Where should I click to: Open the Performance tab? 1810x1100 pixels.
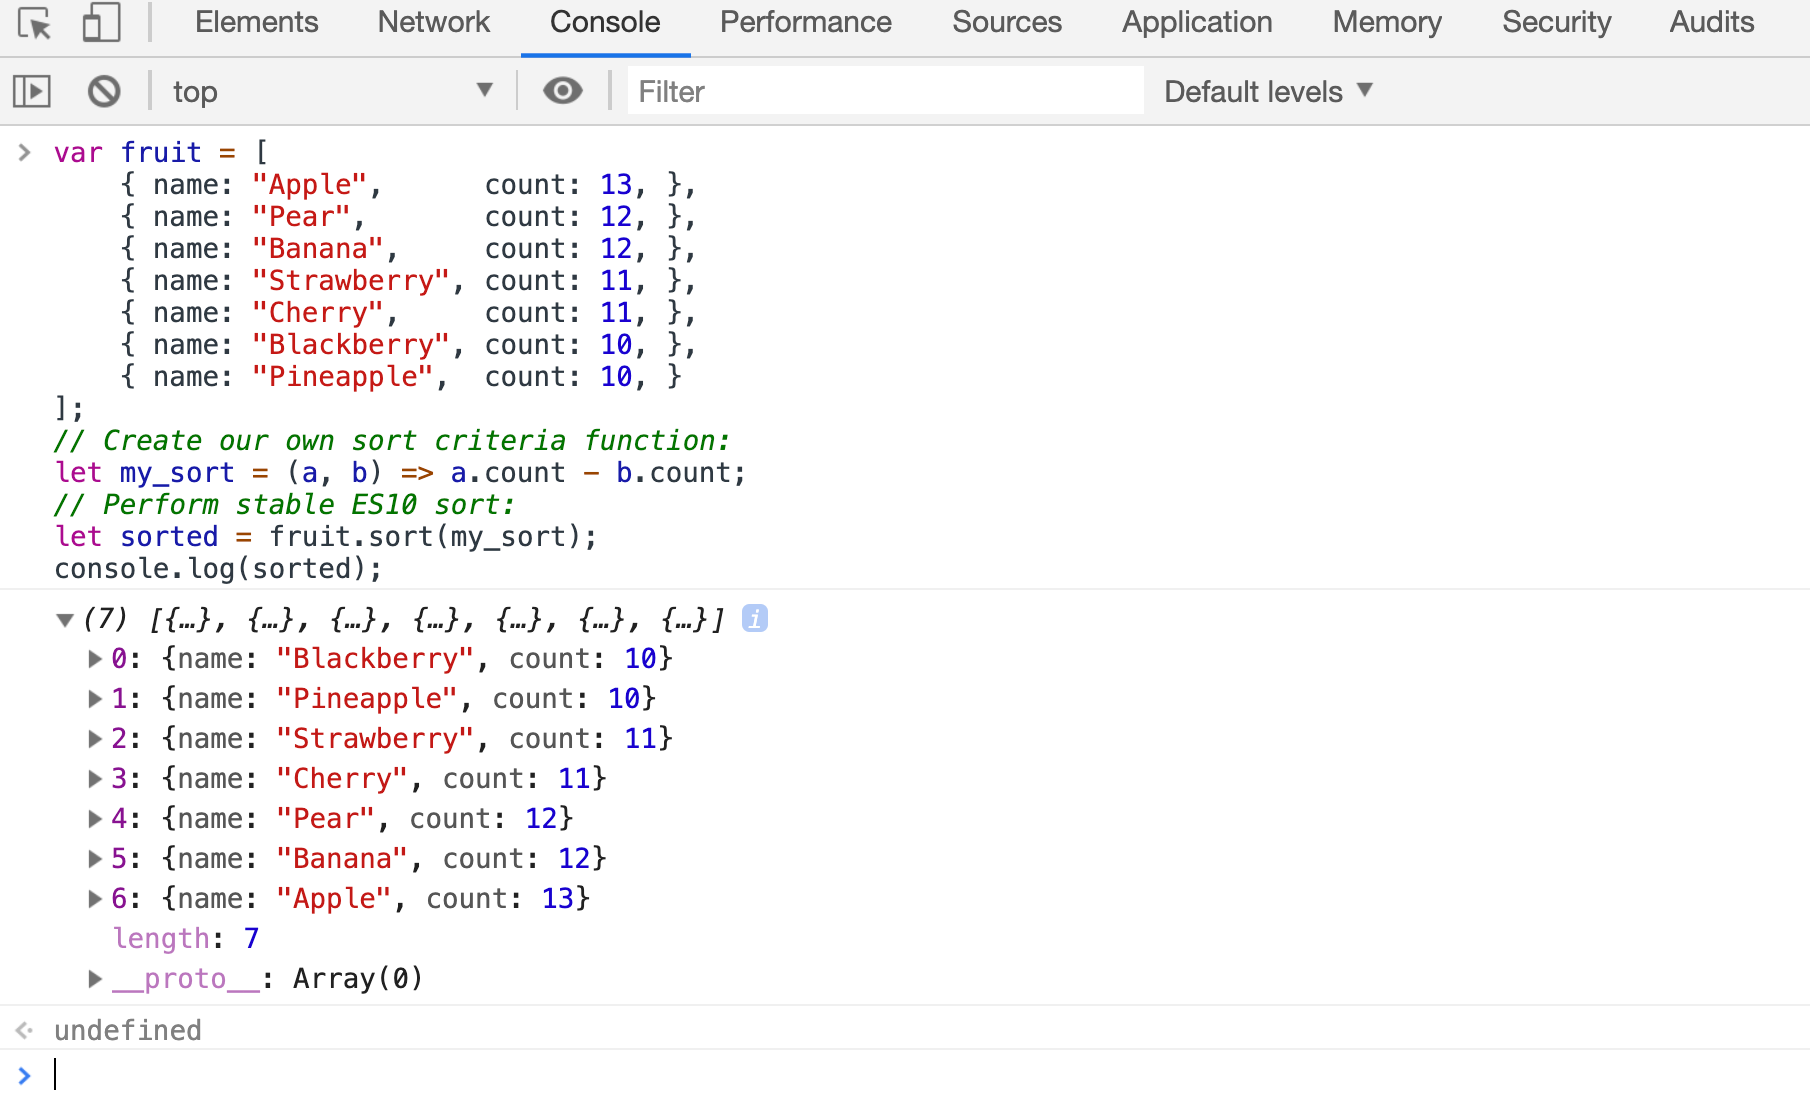[x=806, y=22]
